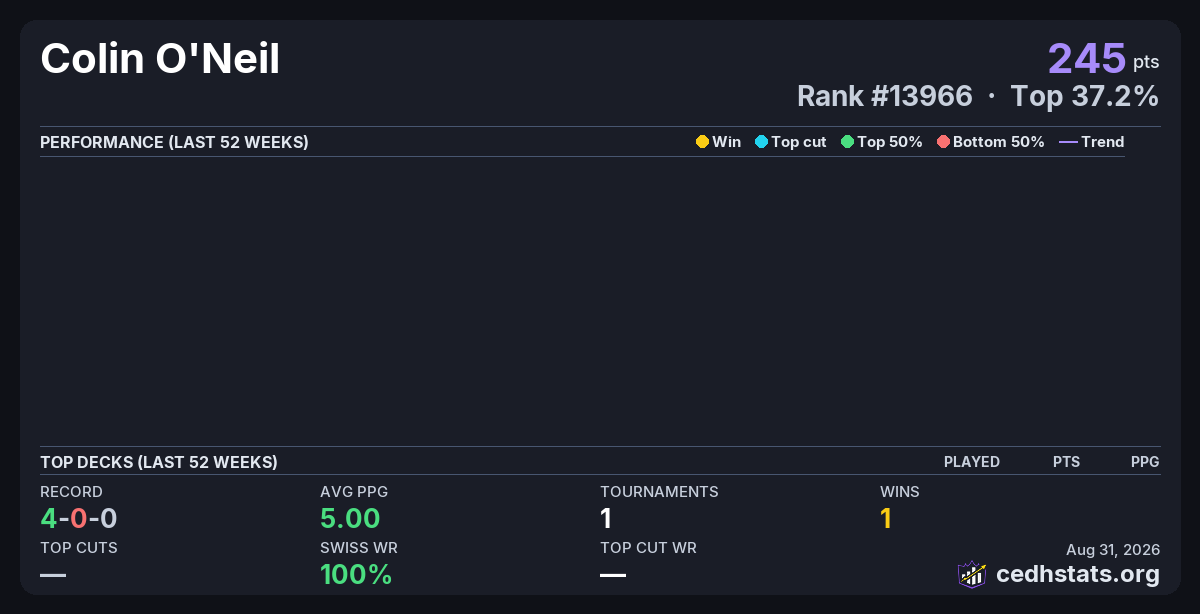Select the PPG column header
The image size is (1200, 614).
(1145, 462)
